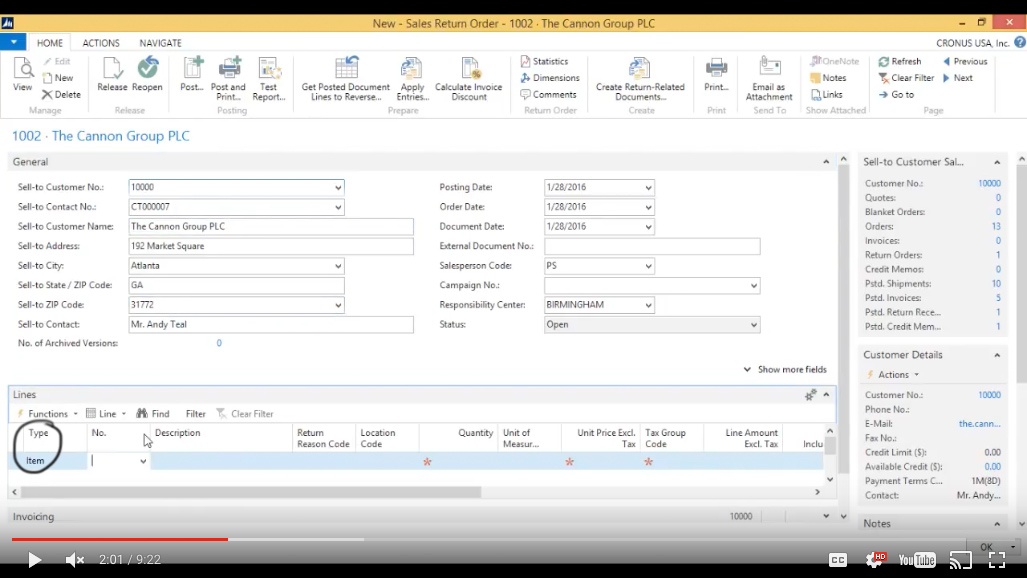Play the video
Viewport: 1027px width, 578px height.
pyautogui.click(x=33, y=560)
